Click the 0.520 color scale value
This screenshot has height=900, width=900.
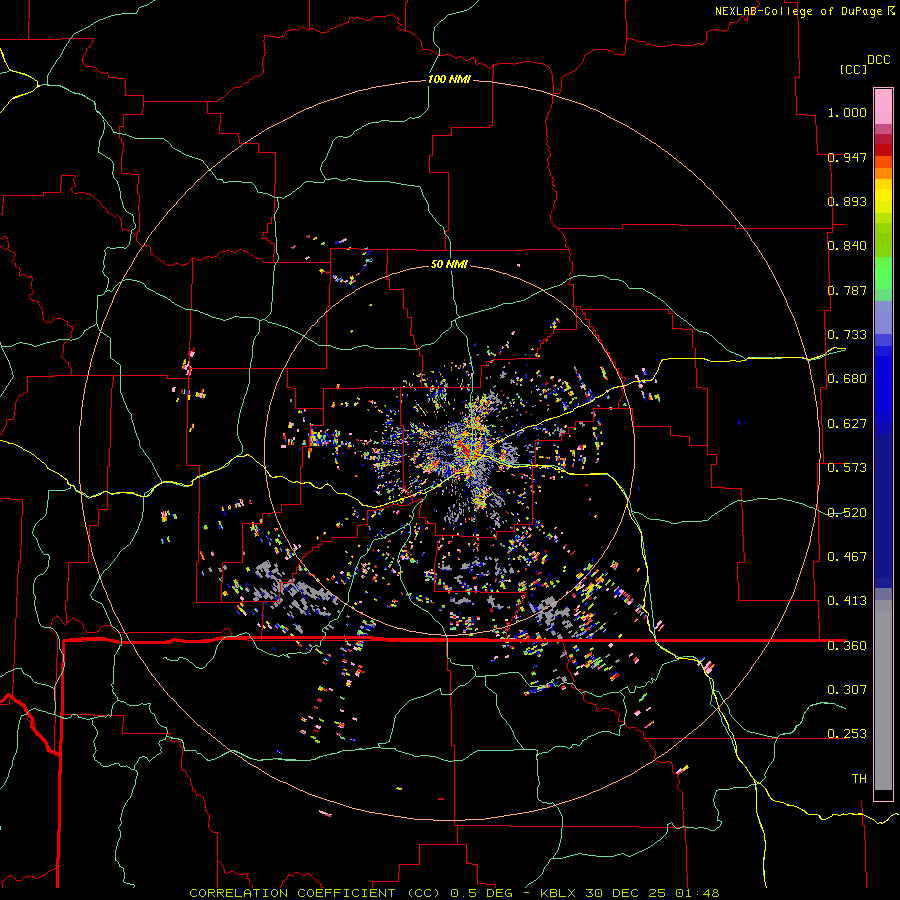[847, 513]
